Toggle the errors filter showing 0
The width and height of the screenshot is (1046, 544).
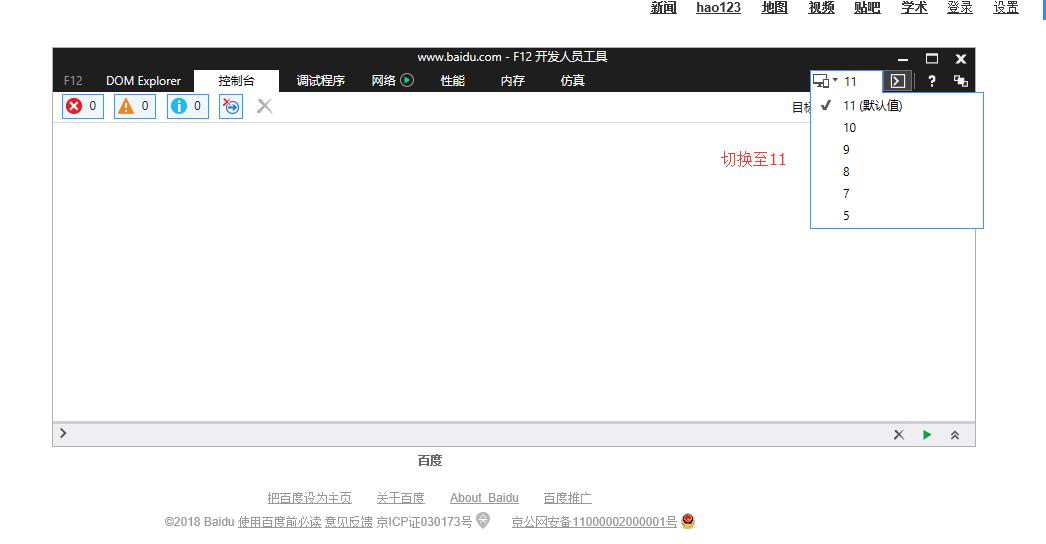83,106
